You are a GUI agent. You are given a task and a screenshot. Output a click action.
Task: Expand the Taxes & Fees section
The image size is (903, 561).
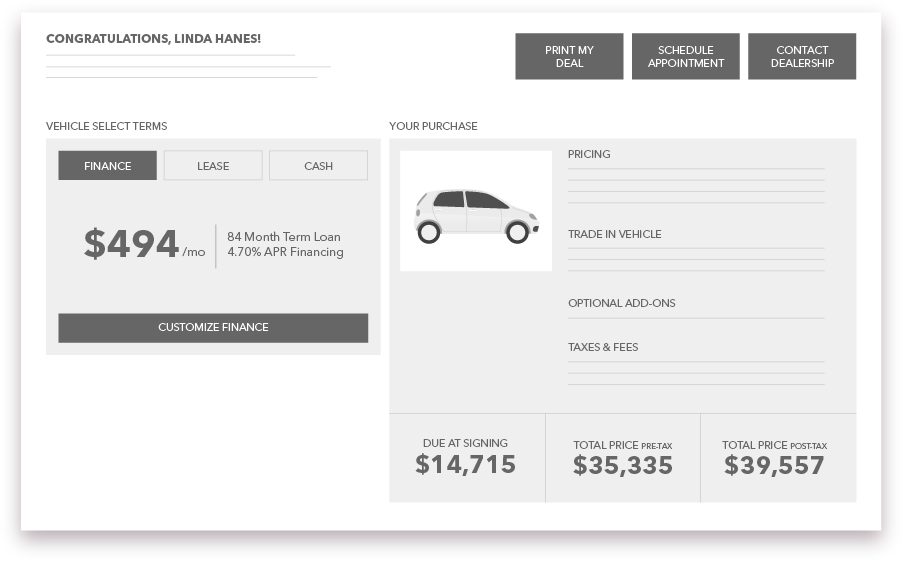[603, 347]
